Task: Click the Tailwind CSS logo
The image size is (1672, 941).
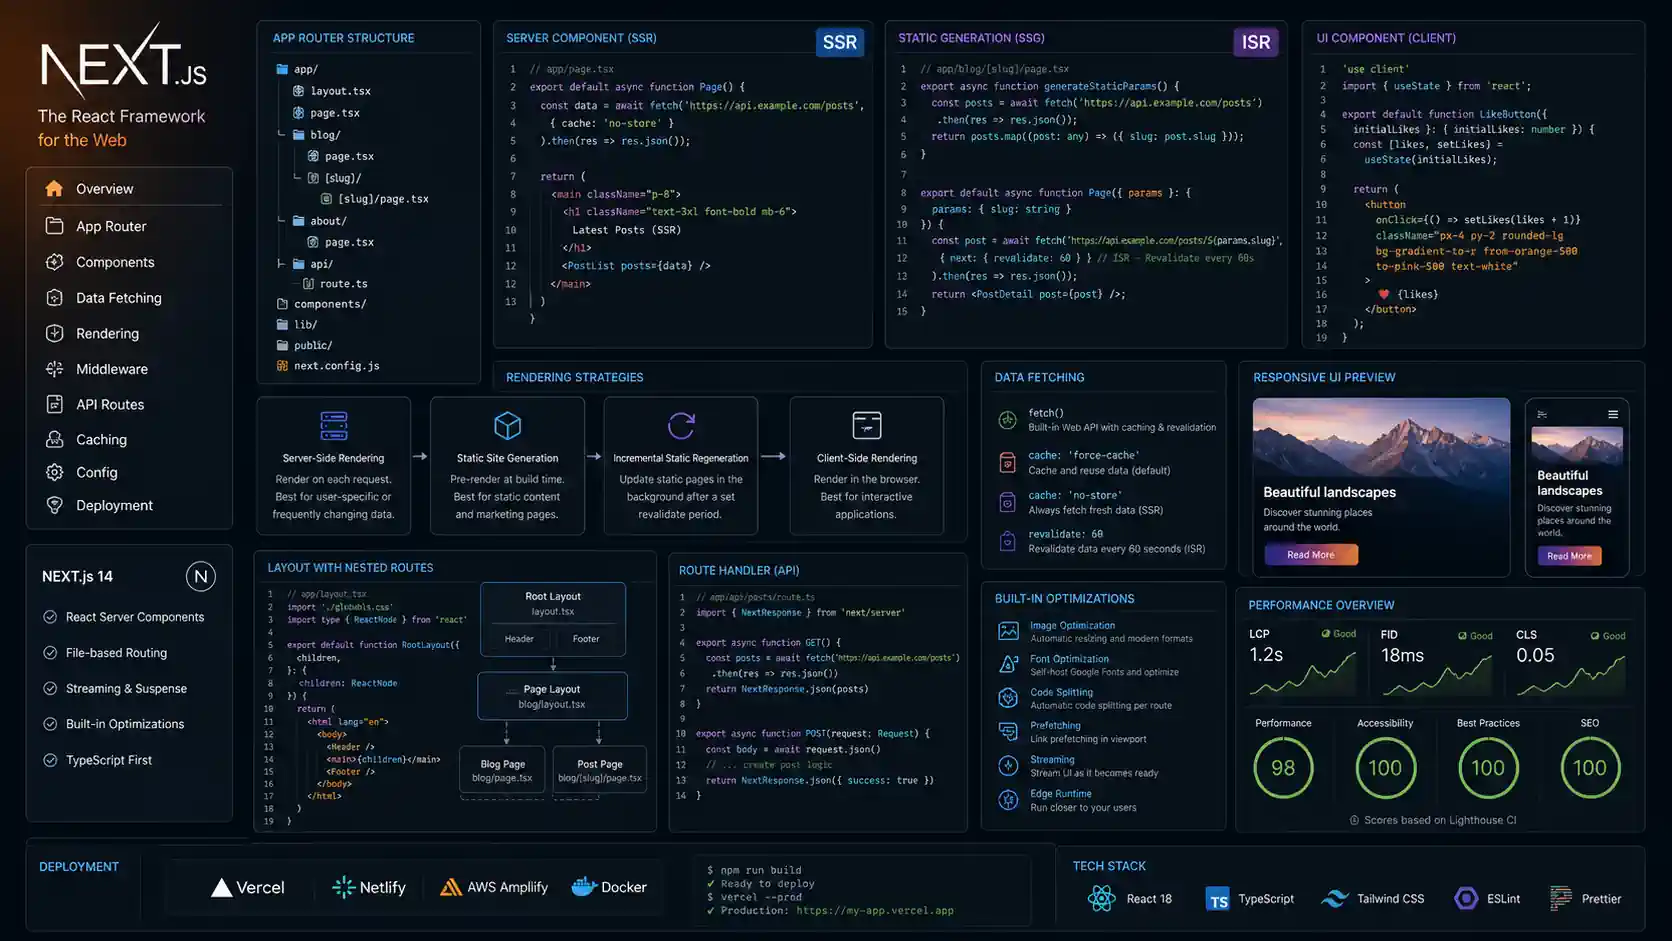Action: click(1335, 899)
